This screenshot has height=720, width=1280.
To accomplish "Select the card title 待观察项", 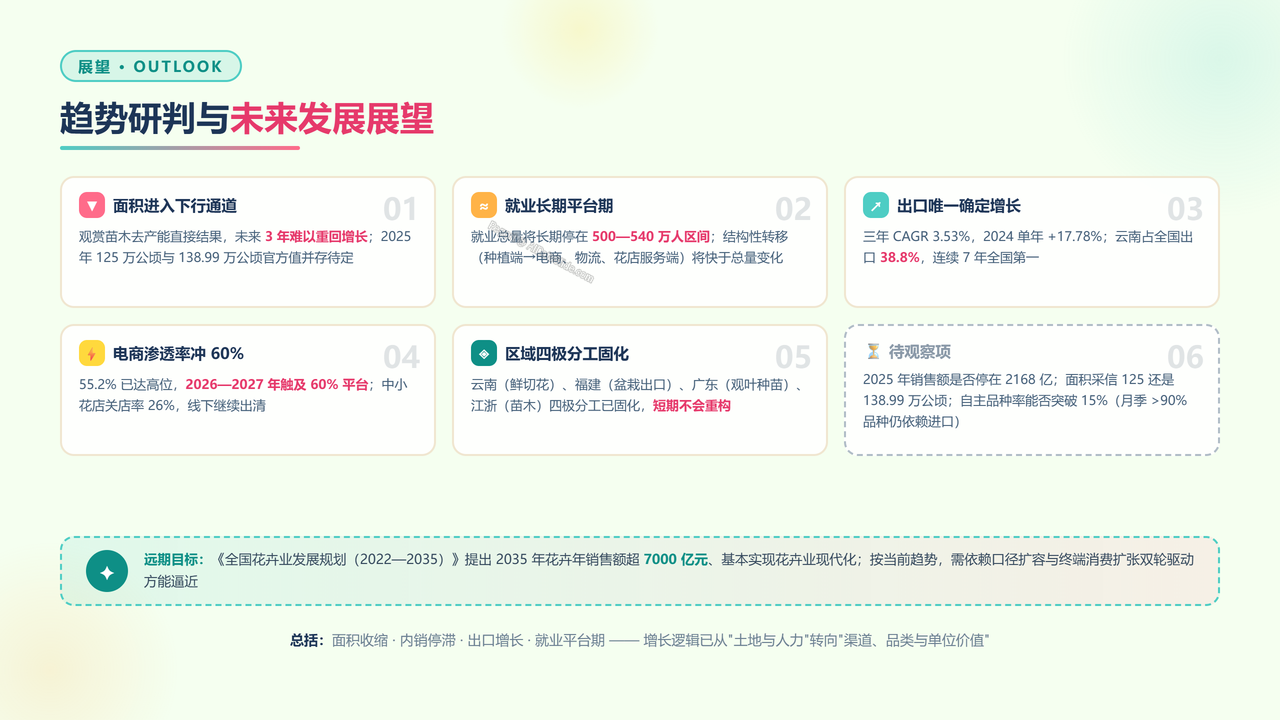I will [920, 352].
